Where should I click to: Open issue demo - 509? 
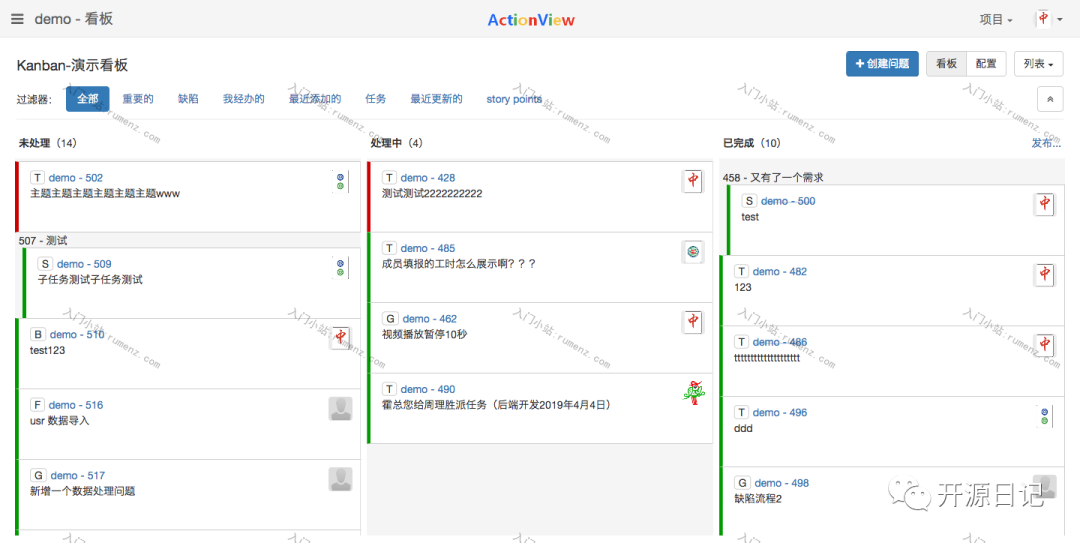[84, 264]
